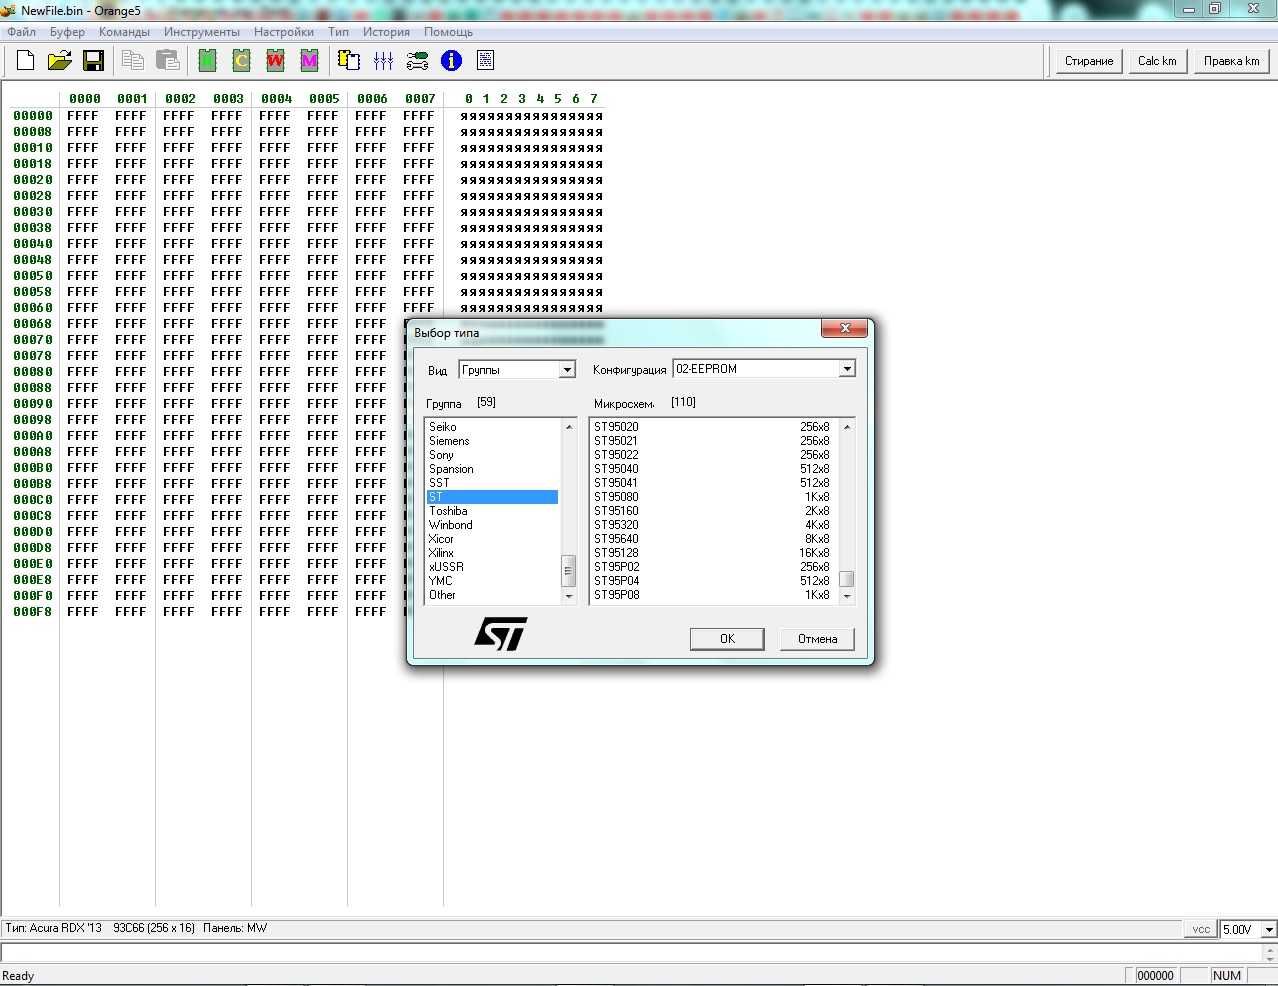This screenshot has width=1278, height=986.
Task: Click the green read chip icon
Action: pos(207,61)
